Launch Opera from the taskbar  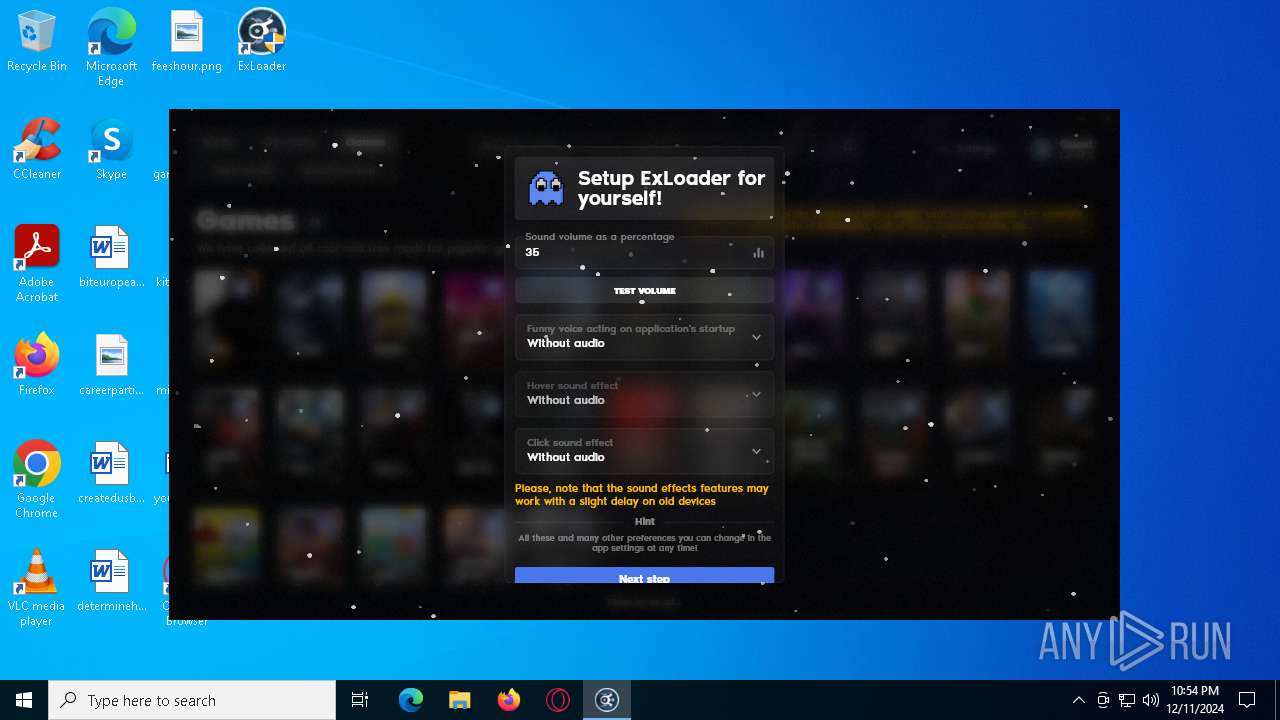558,700
